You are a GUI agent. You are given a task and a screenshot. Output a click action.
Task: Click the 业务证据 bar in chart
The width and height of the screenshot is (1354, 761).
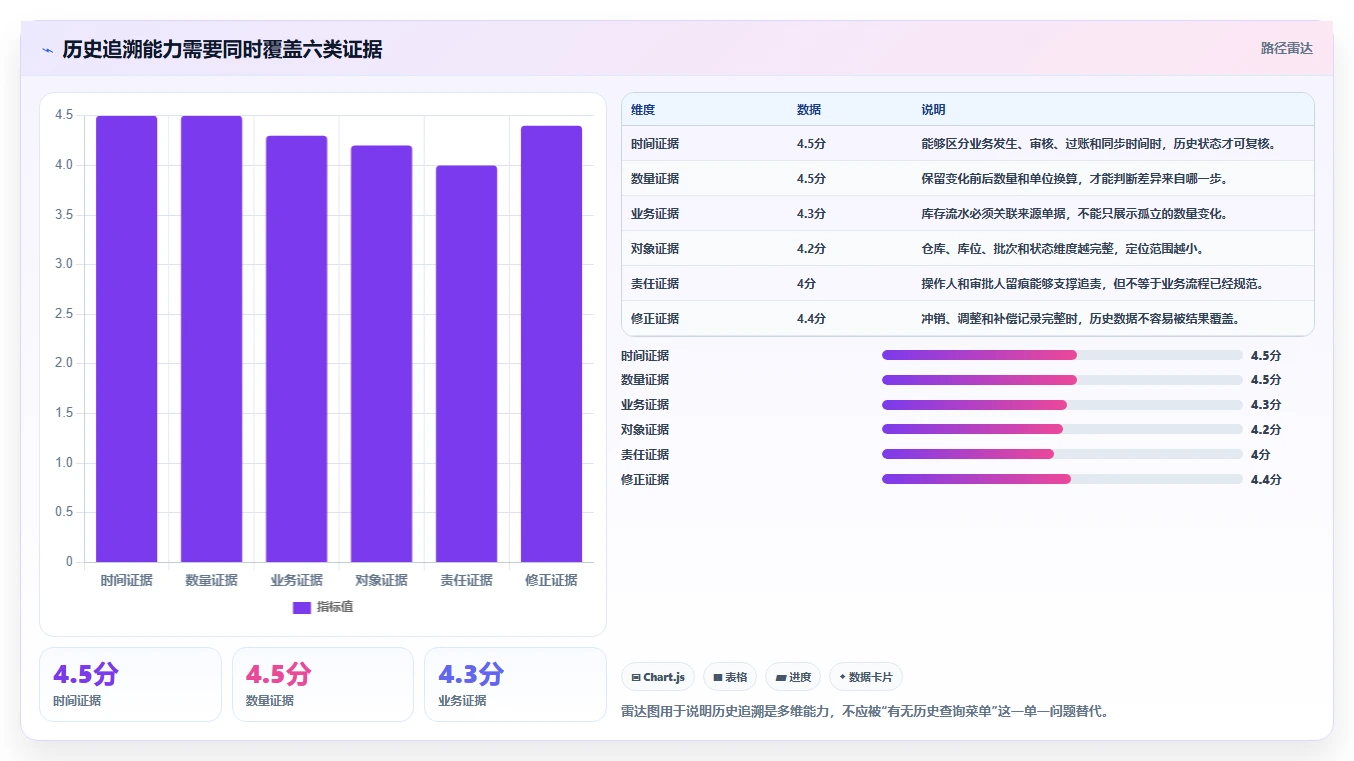point(297,349)
